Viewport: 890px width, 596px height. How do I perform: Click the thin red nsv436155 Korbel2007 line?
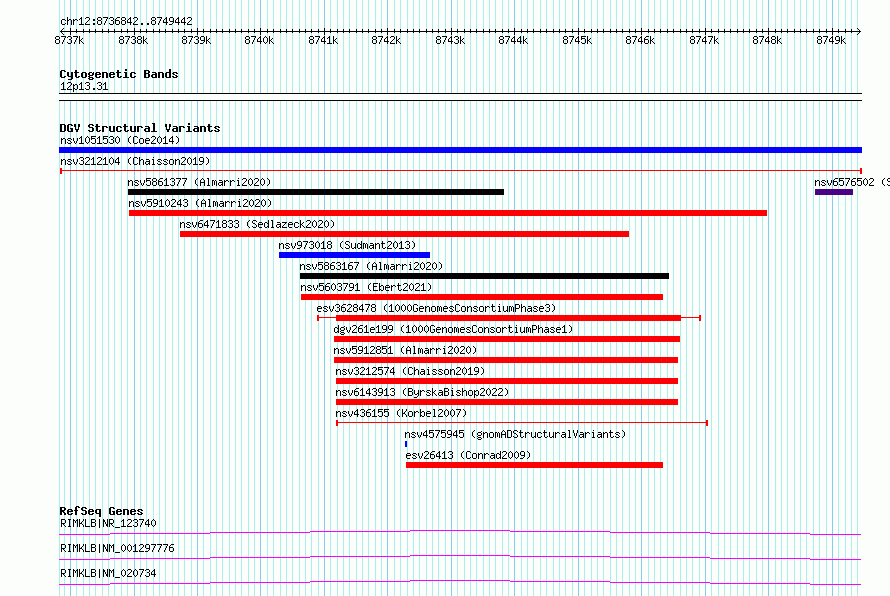pos(522,423)
